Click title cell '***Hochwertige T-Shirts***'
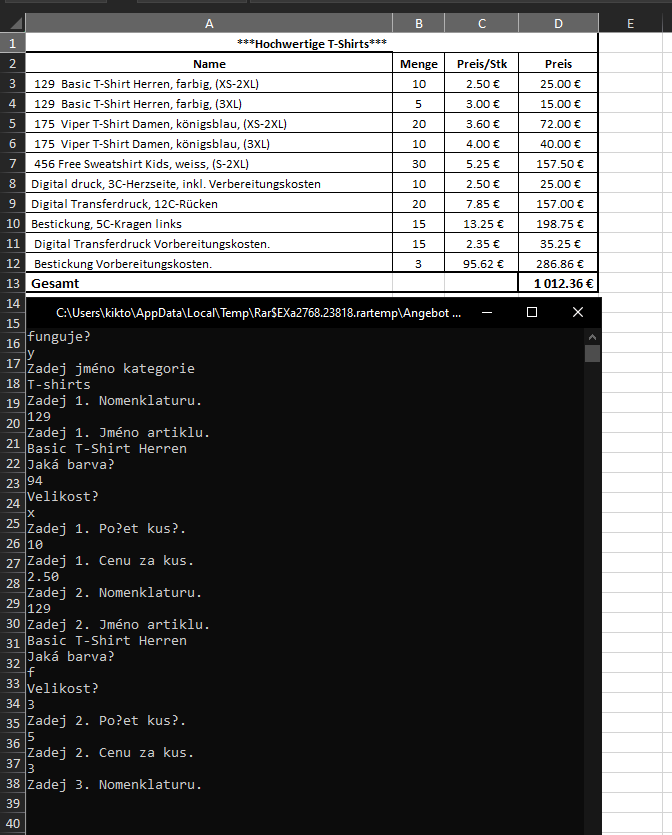The image size is (672, 835). click(312, 43)
